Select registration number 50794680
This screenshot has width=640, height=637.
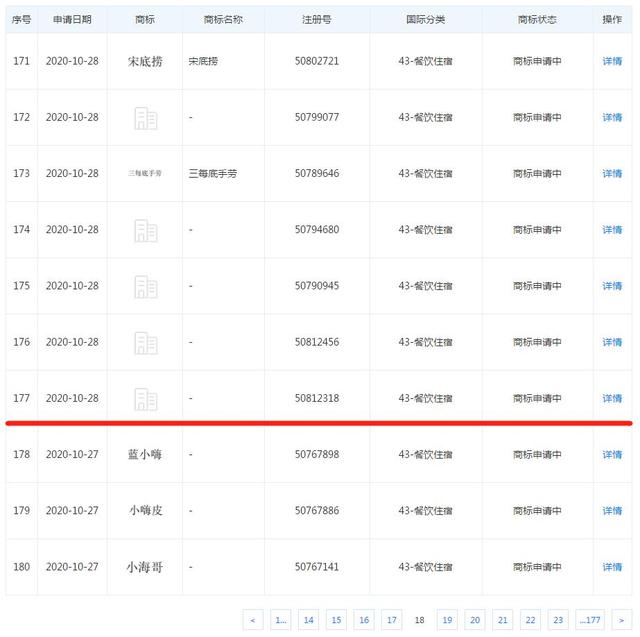[317, 230]
